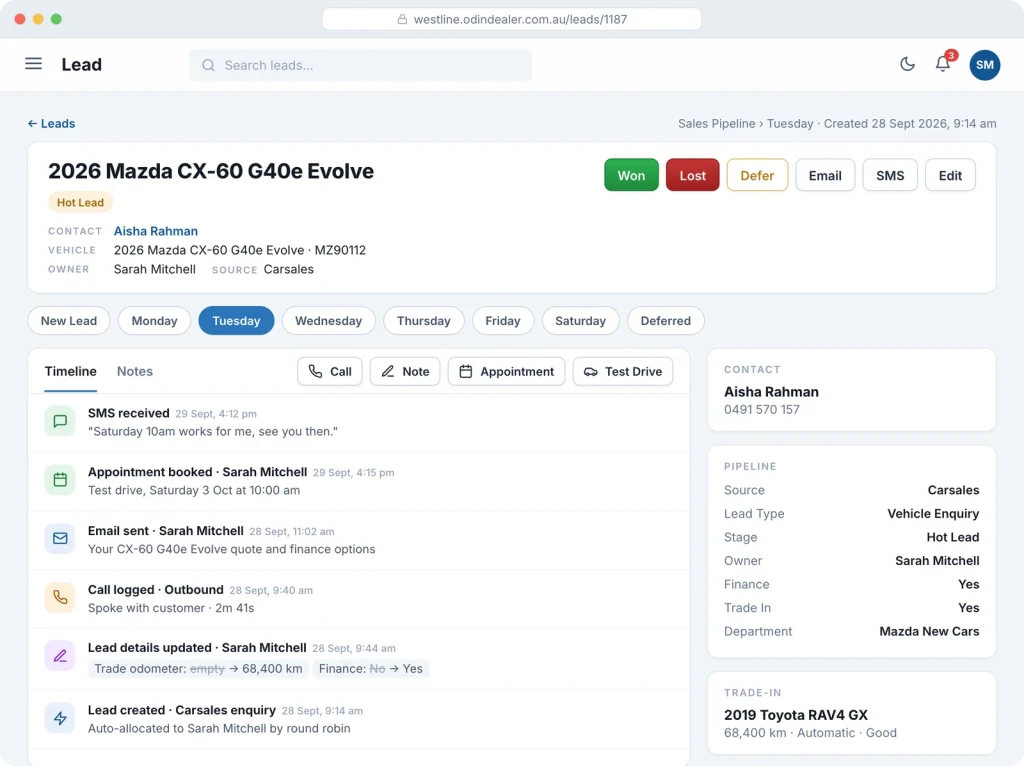Select the Tuesday pipeline stage
This screenshot has height=766, width=1024.
pos(236,321)
